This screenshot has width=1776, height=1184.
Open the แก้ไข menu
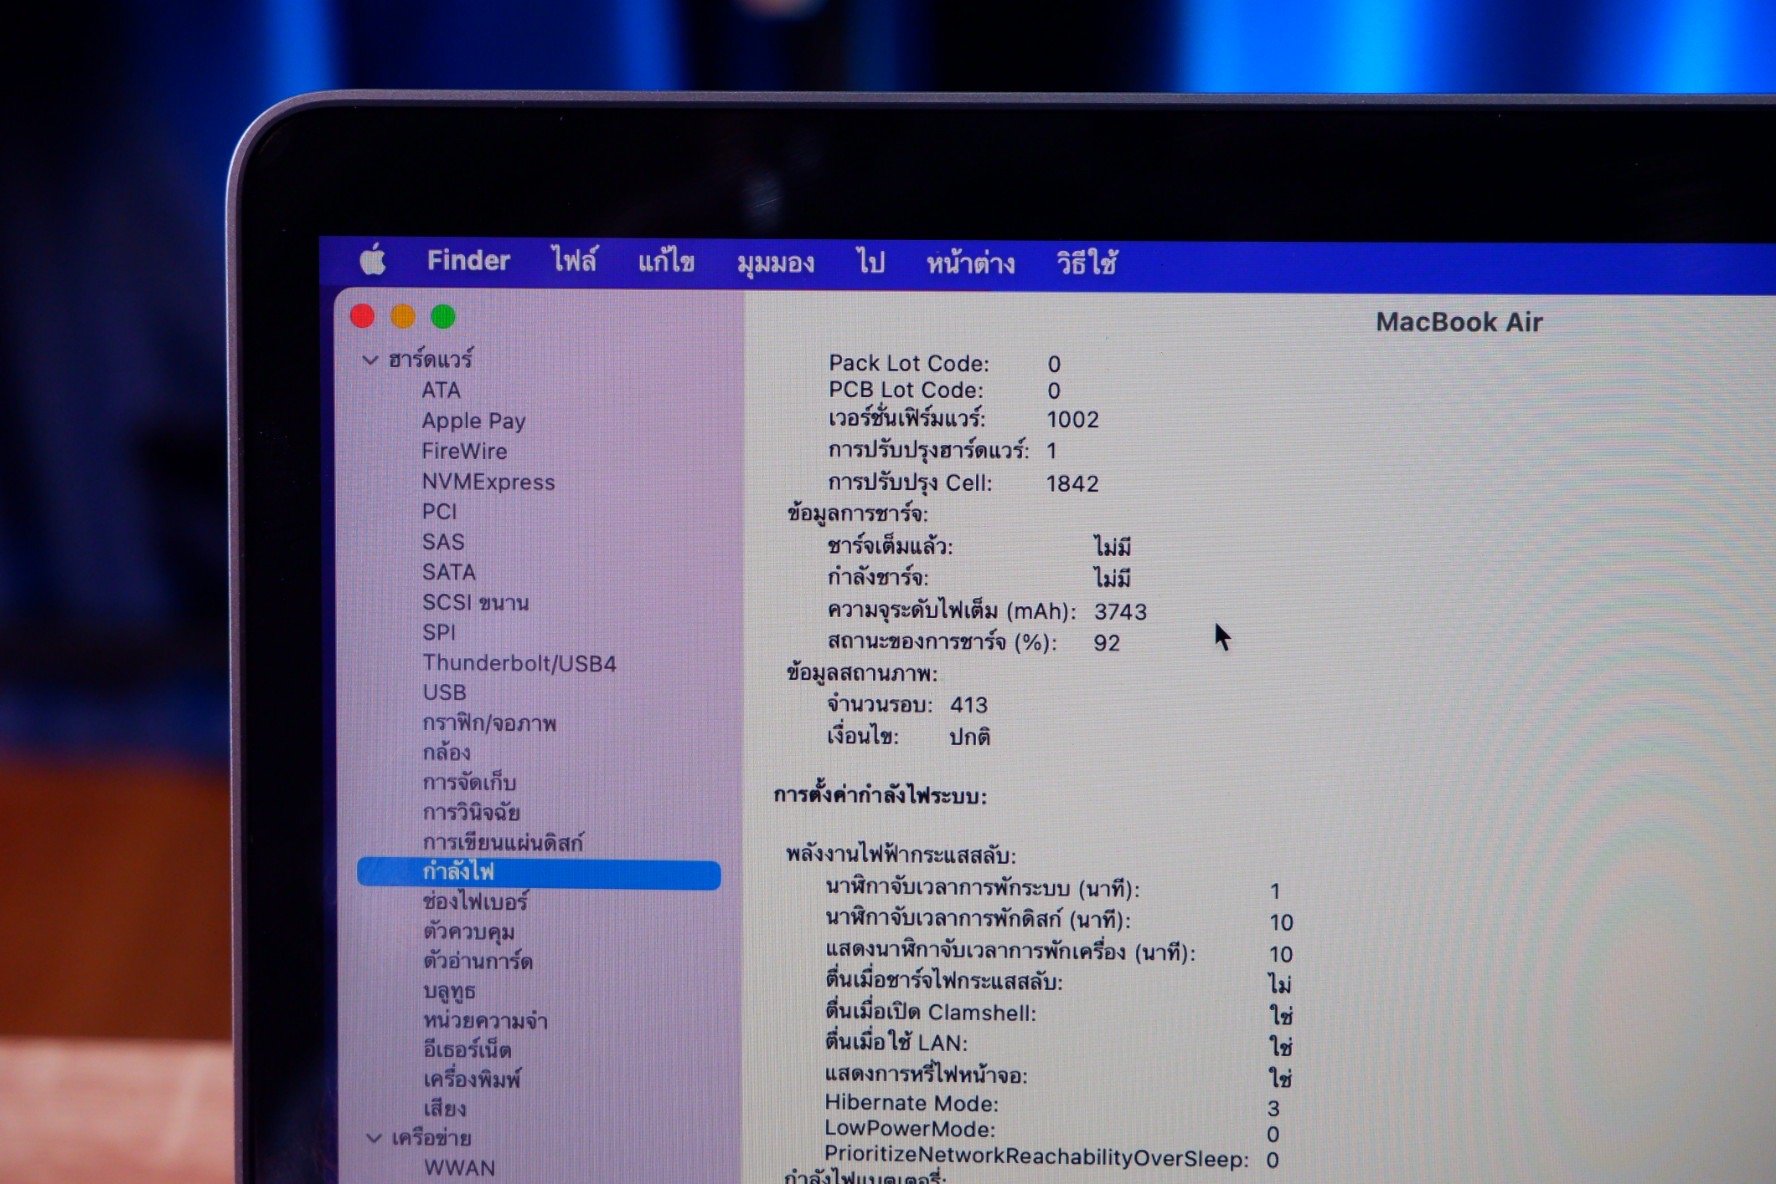[666, 263]
